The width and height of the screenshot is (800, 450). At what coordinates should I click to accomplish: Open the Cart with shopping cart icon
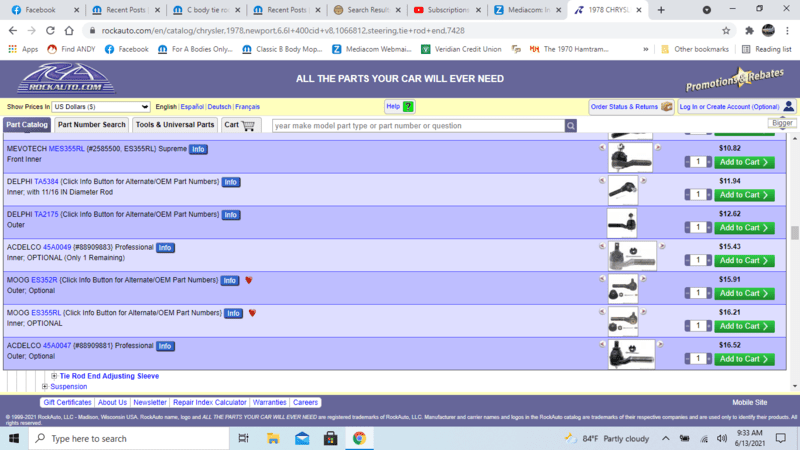pos(241,125)
